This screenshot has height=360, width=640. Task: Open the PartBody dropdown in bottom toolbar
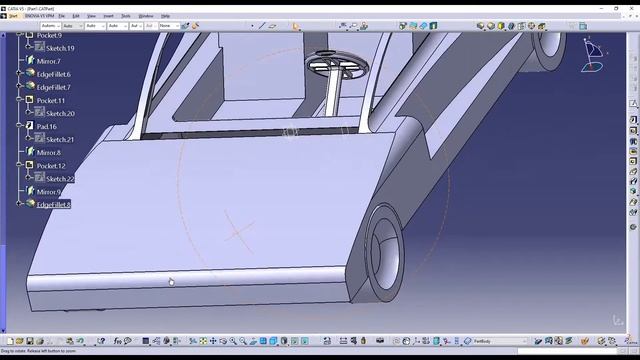500,341
